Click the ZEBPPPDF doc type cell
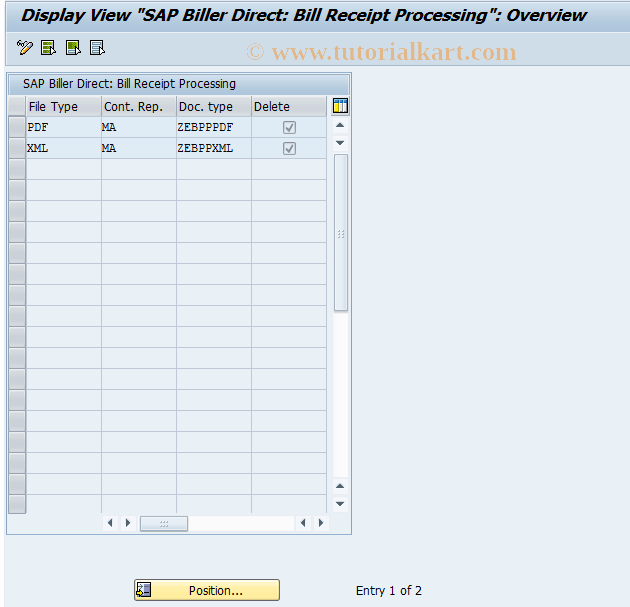Viewport: 630px width, 607px height. pyautogui.click(x=214, y=127)
